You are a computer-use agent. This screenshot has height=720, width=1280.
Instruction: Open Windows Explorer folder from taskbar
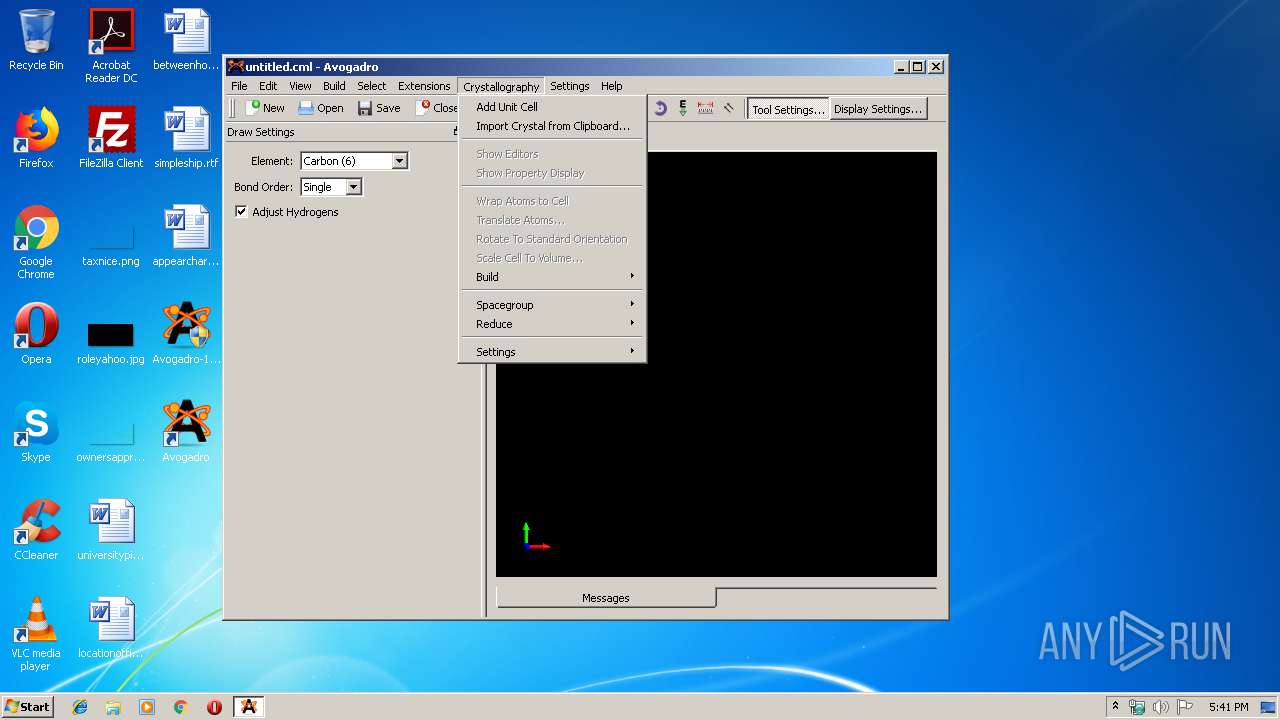pos(113,707)
